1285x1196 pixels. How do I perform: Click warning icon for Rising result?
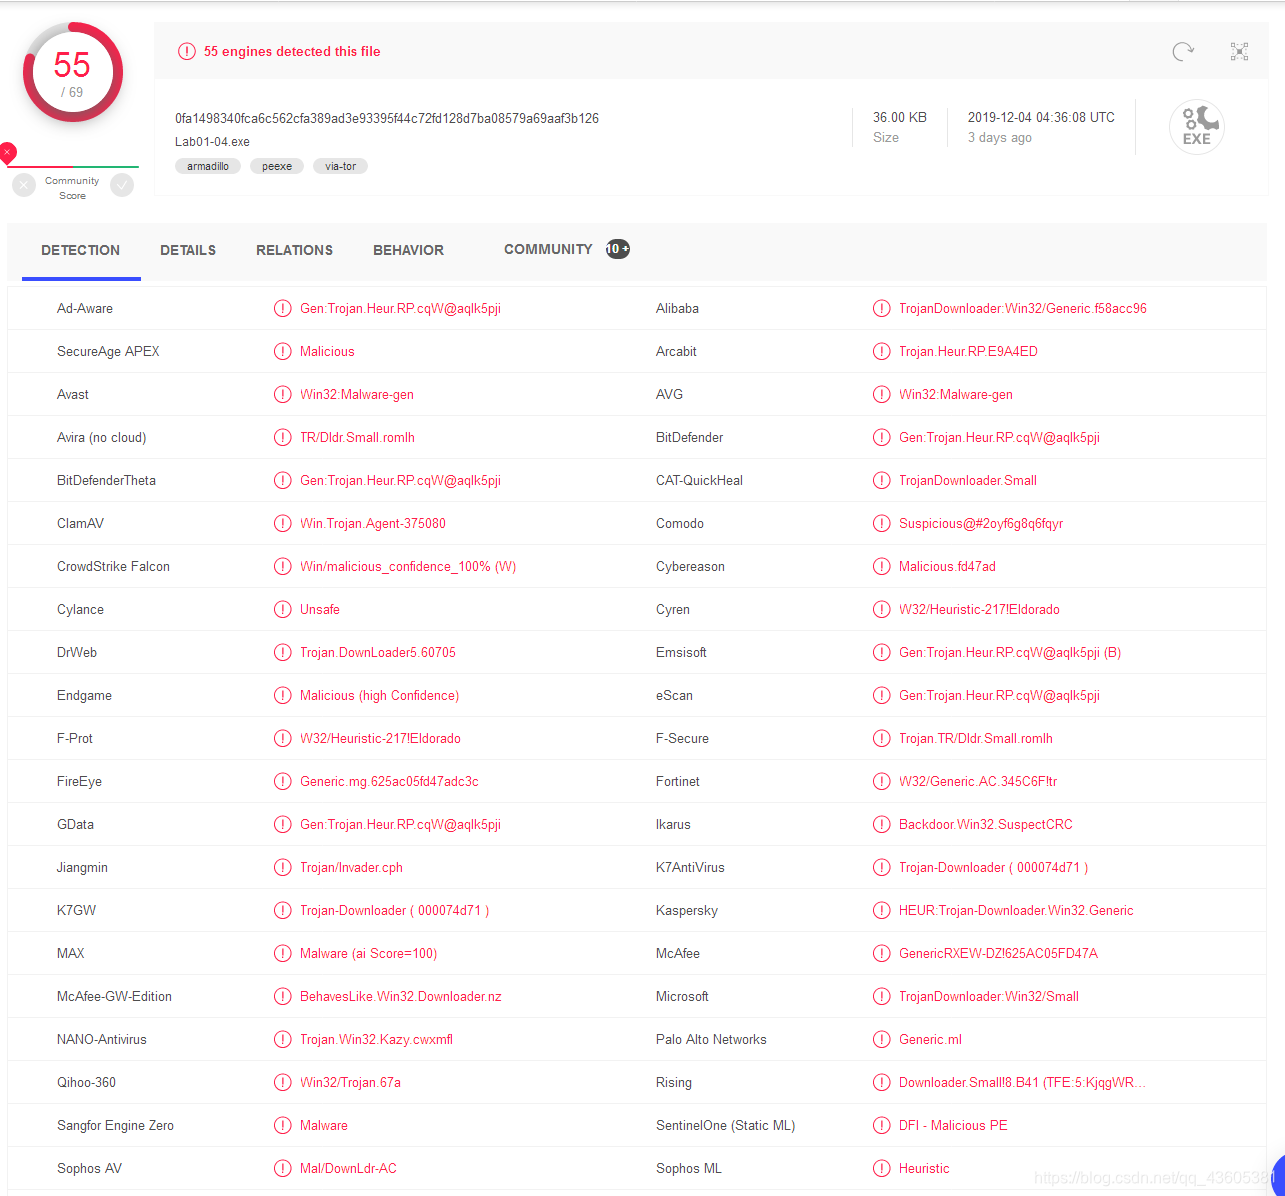(881, 1082)
